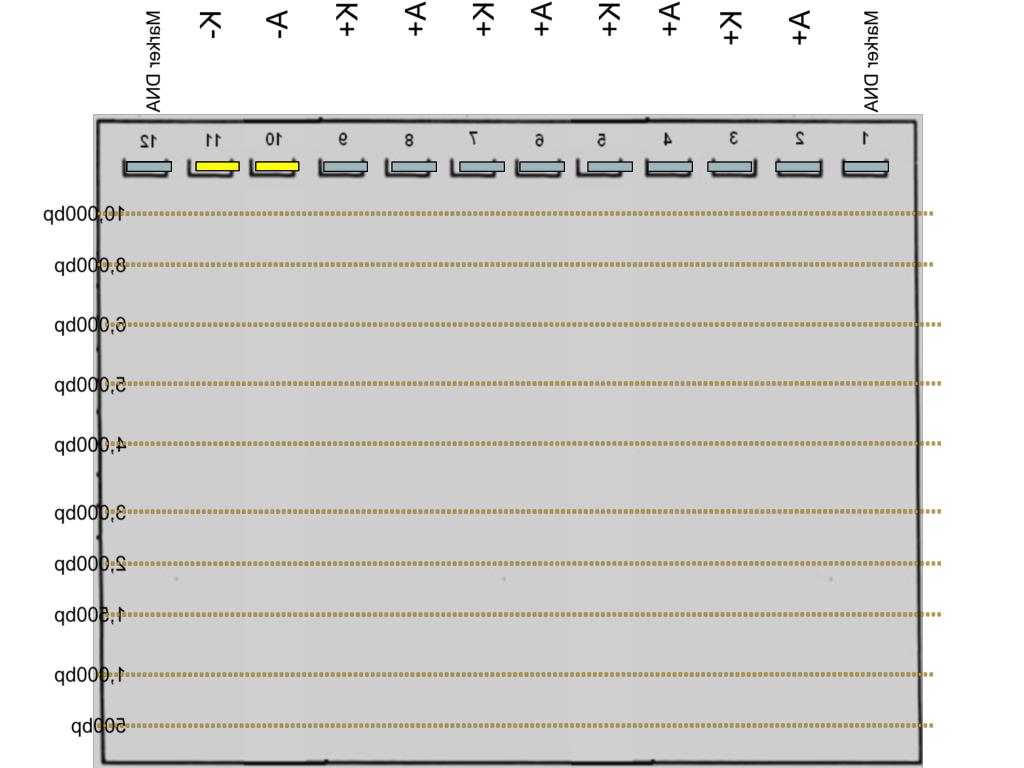This screenshot has width=1024, height=768.
Task: Click lane number 1
Action: click(x=865, y=138)
